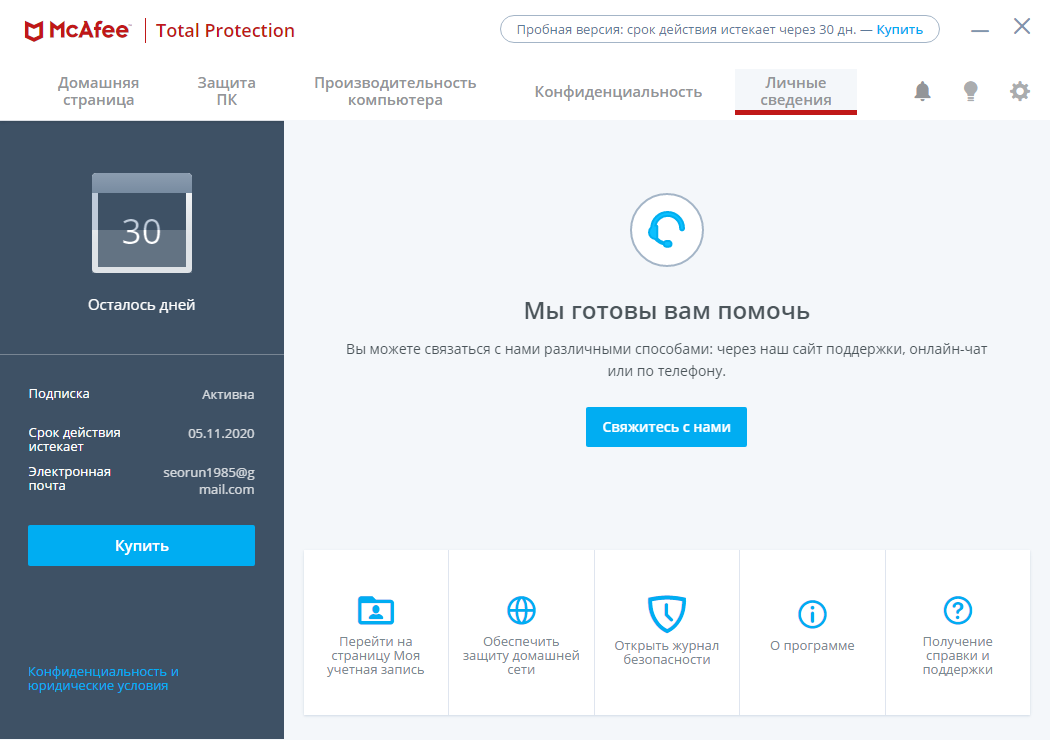The image size is (1050, 740).
Task: Click the 30 days calendar icon
Action: point(142,223)
